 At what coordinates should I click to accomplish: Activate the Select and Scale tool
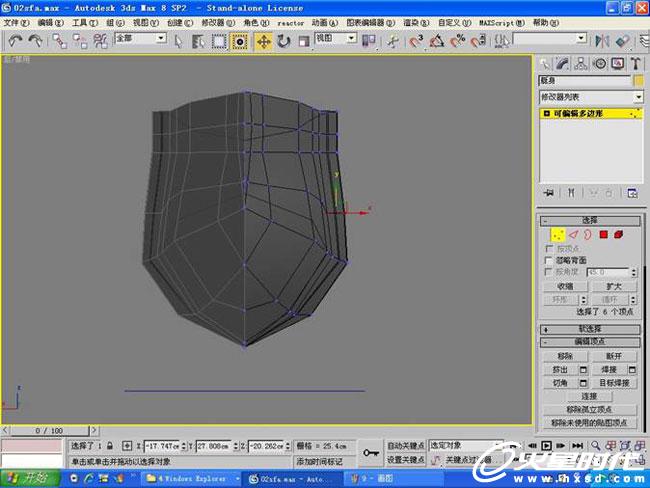point(304,41)
